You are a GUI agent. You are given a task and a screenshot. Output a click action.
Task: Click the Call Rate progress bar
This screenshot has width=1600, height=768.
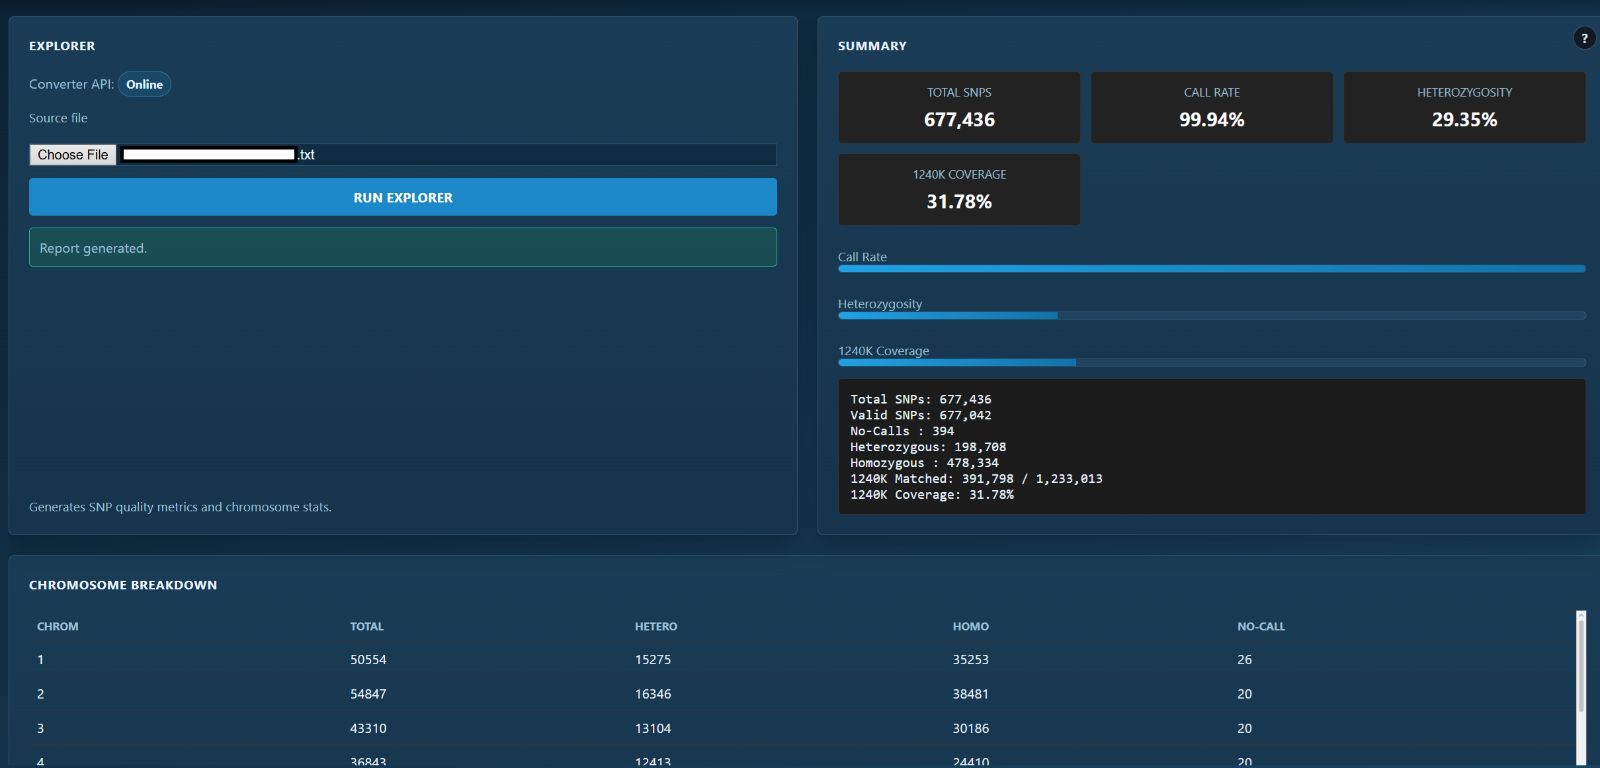1211,269
